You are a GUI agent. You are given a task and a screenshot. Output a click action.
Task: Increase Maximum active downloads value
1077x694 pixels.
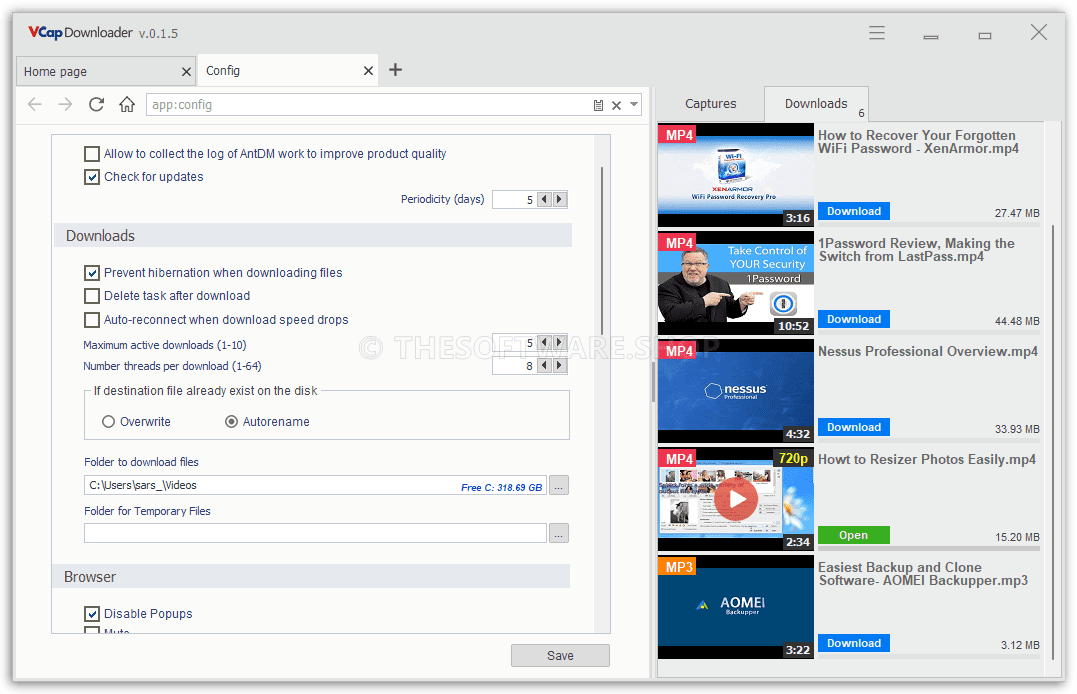(560, 342)
